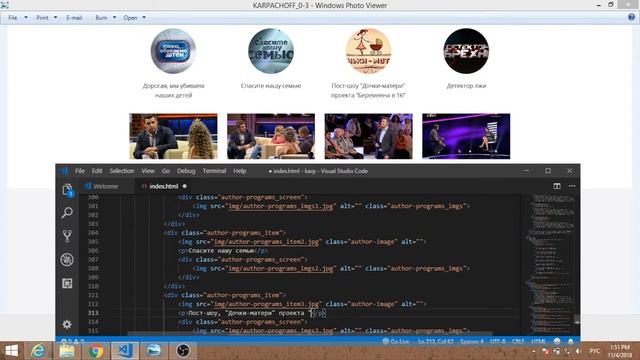
Task: Open Google Chrome from taskbar
Action: pyautogui.click(x=96, y=351)
